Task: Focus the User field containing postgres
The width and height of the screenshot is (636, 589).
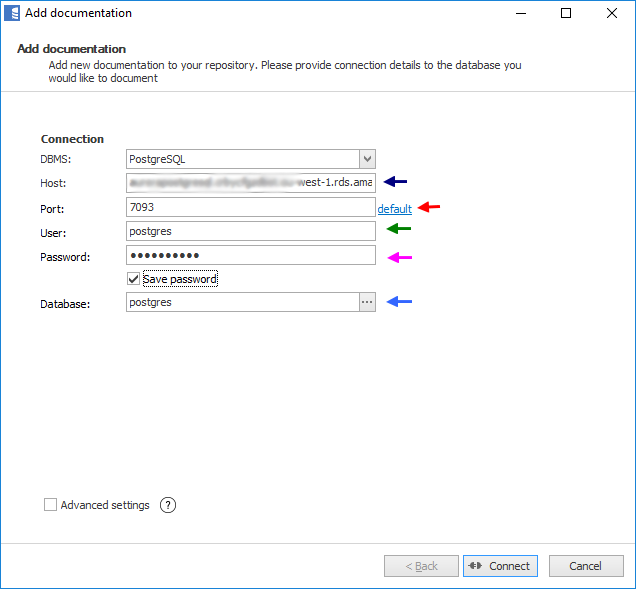Action: [250, 231]
